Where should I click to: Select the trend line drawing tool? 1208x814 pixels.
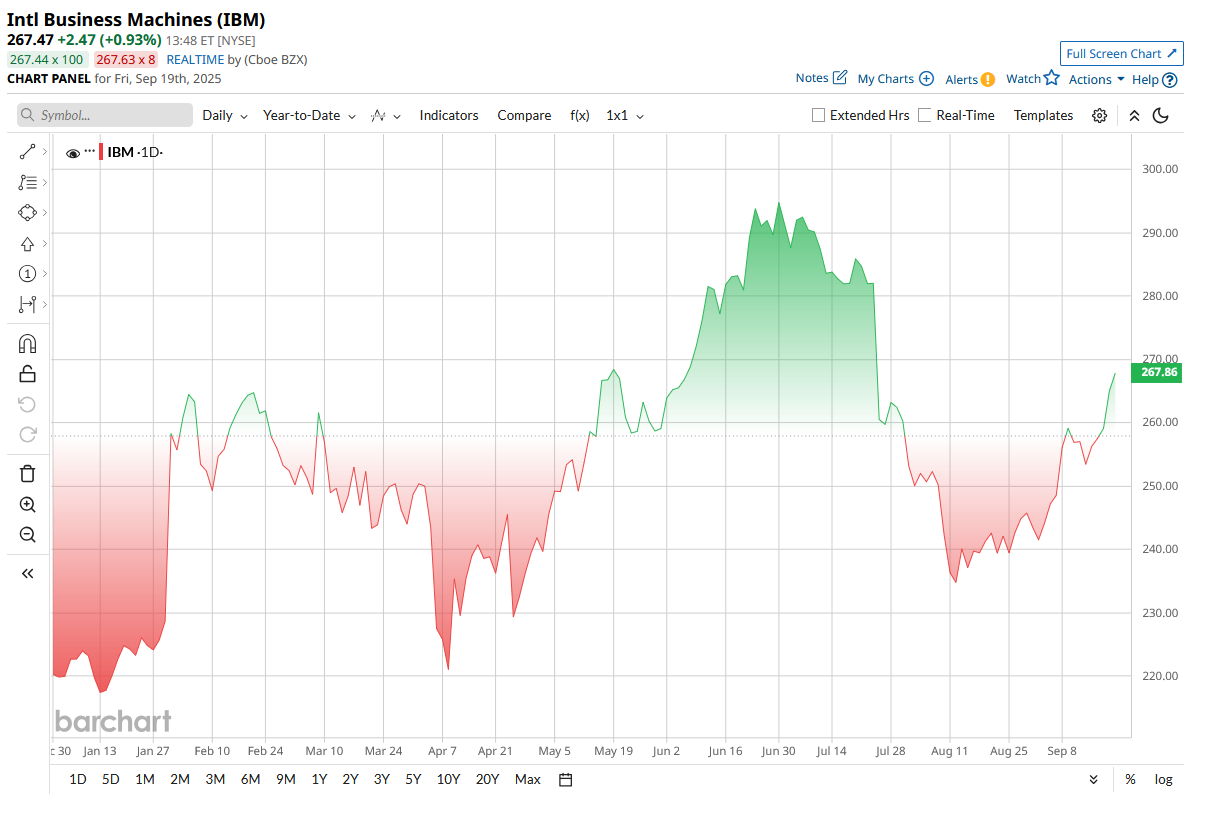27,152
